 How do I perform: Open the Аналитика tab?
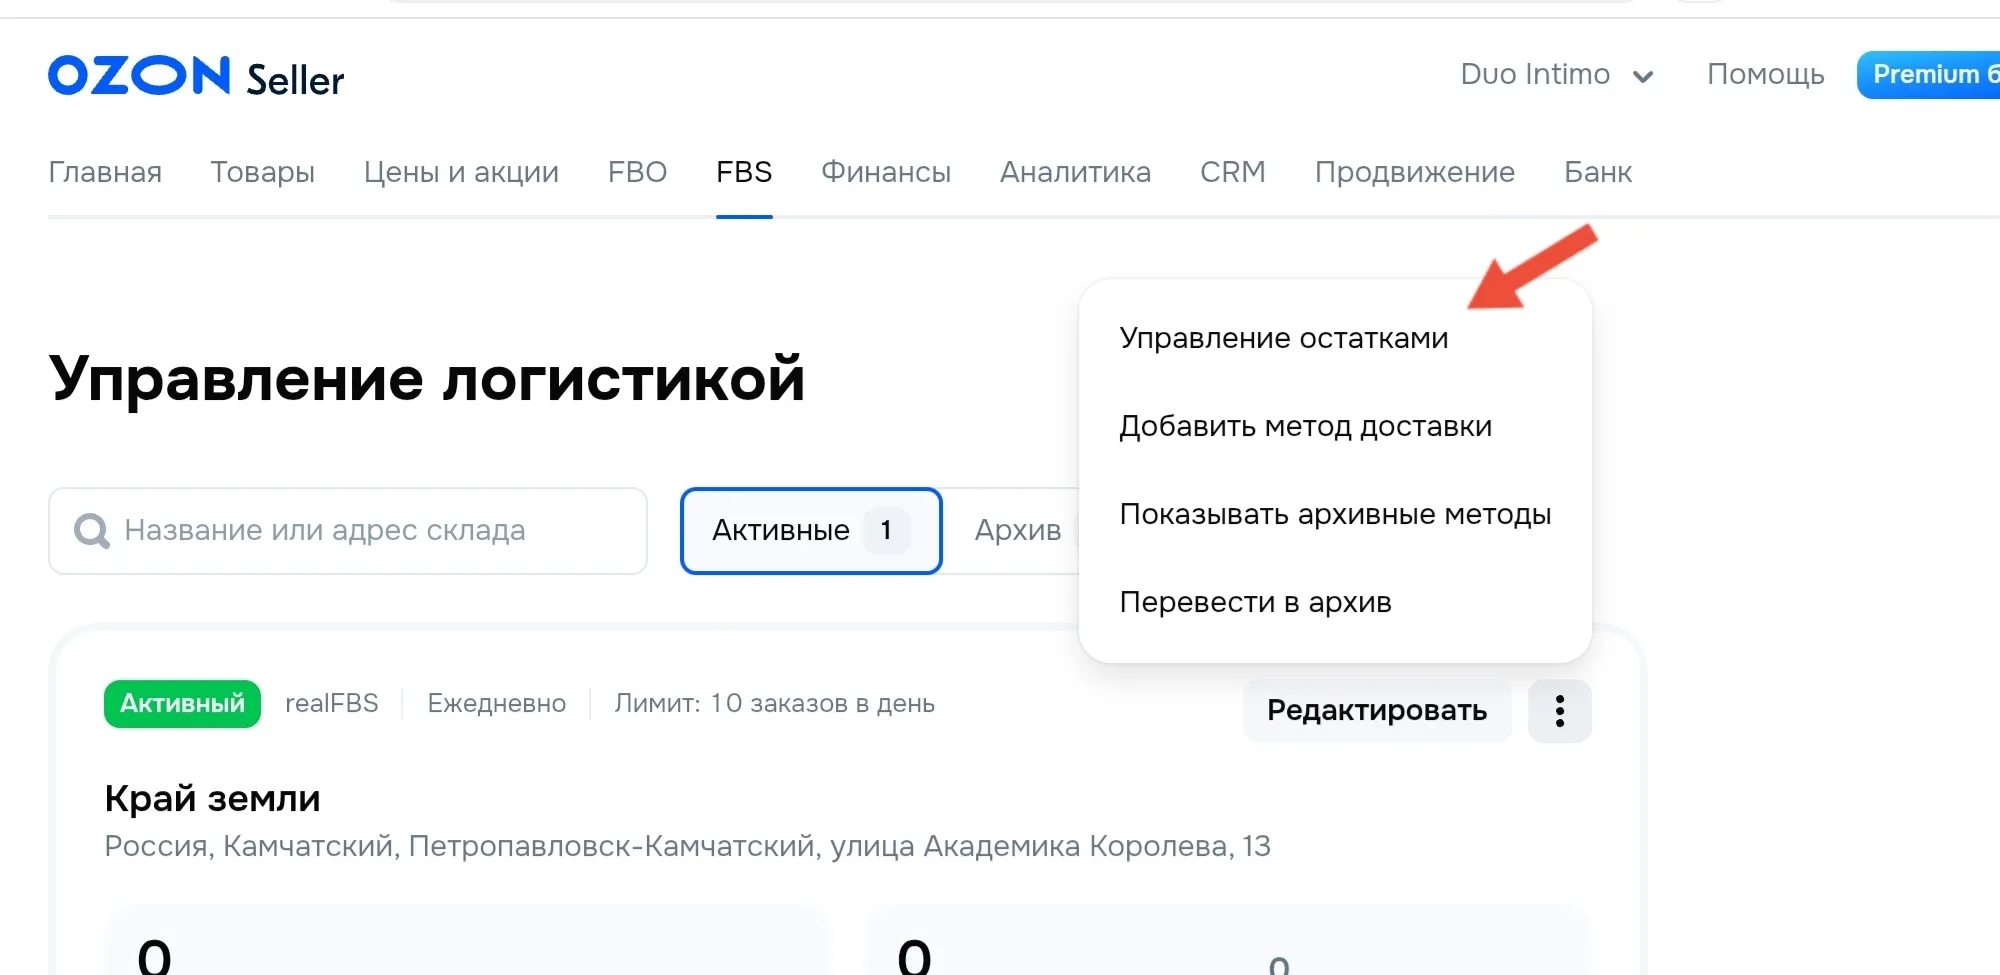pos(1075,172)
